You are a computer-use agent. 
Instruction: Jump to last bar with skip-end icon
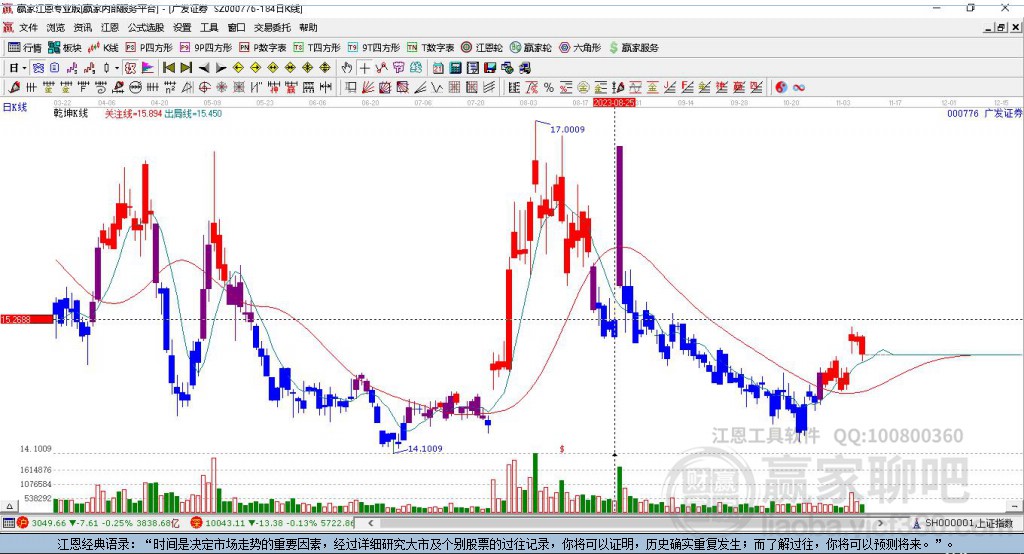pyautogui.click(x=186, y=68)
